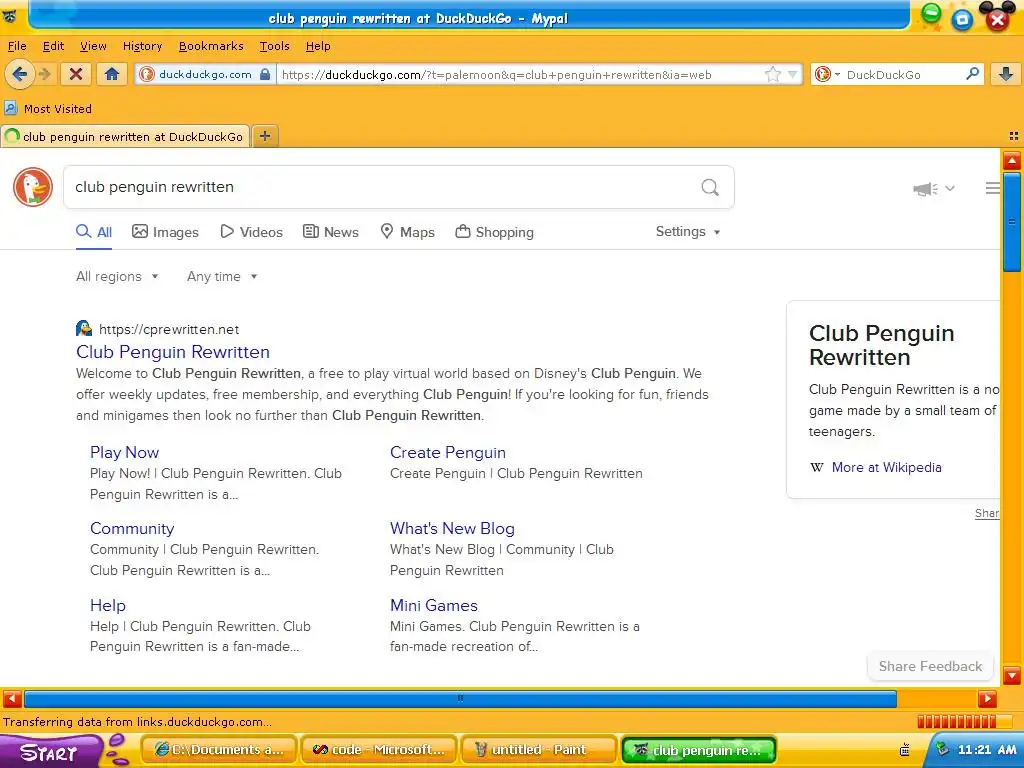
Task: Open the Community sitelink
Action: 132,528
